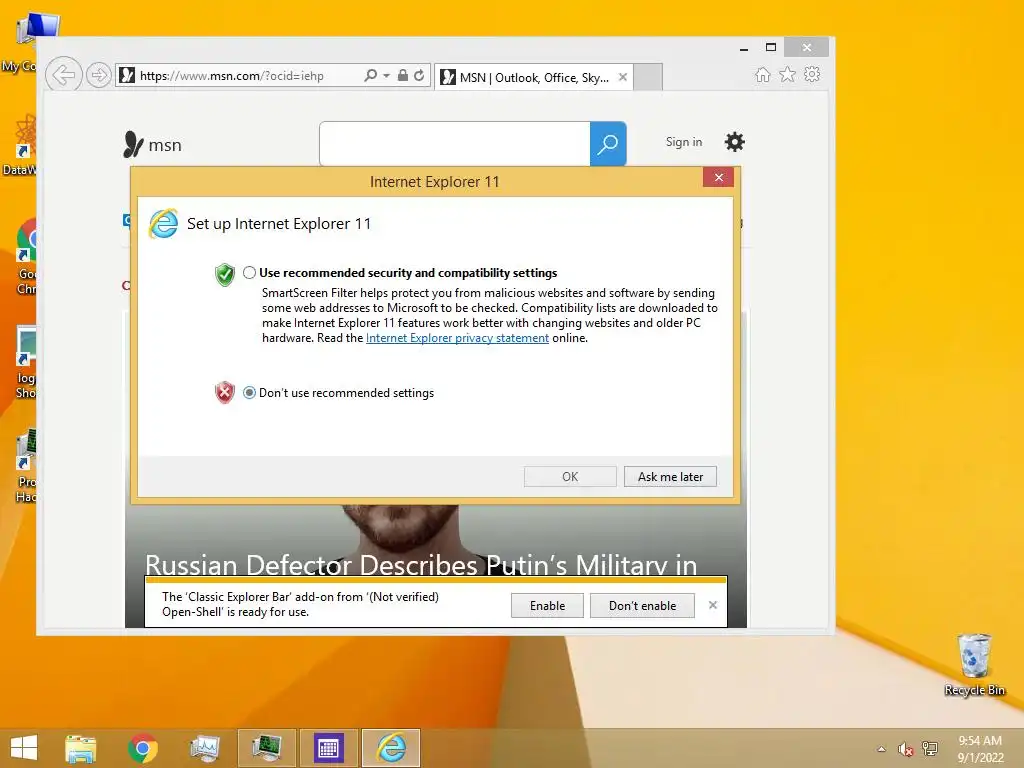This screenshot has width=1024, height=768.
Task: Open the Windows Start button
Action: tap(24, 748)
